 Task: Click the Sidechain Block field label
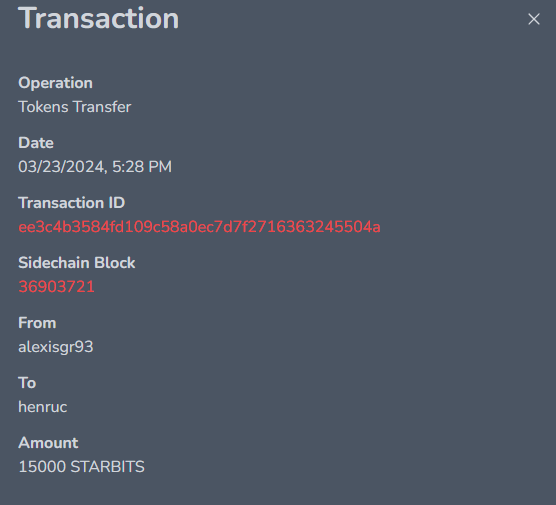[x=77, y=263]
